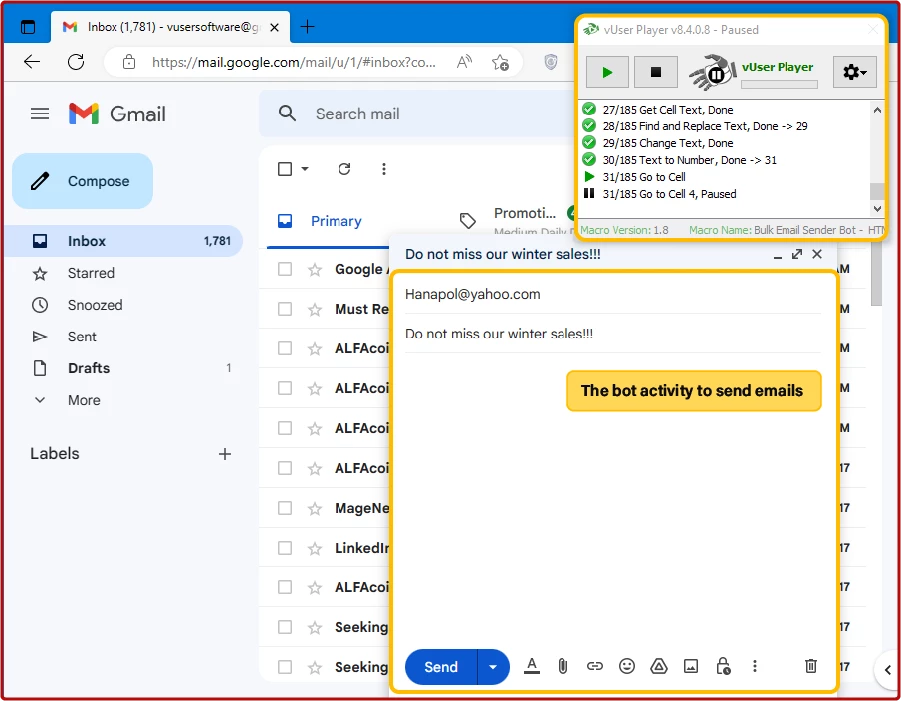The height and width of the screenshot is (701, 901).
Task: Expand compose window to full screen
Action: pos(797,254)
